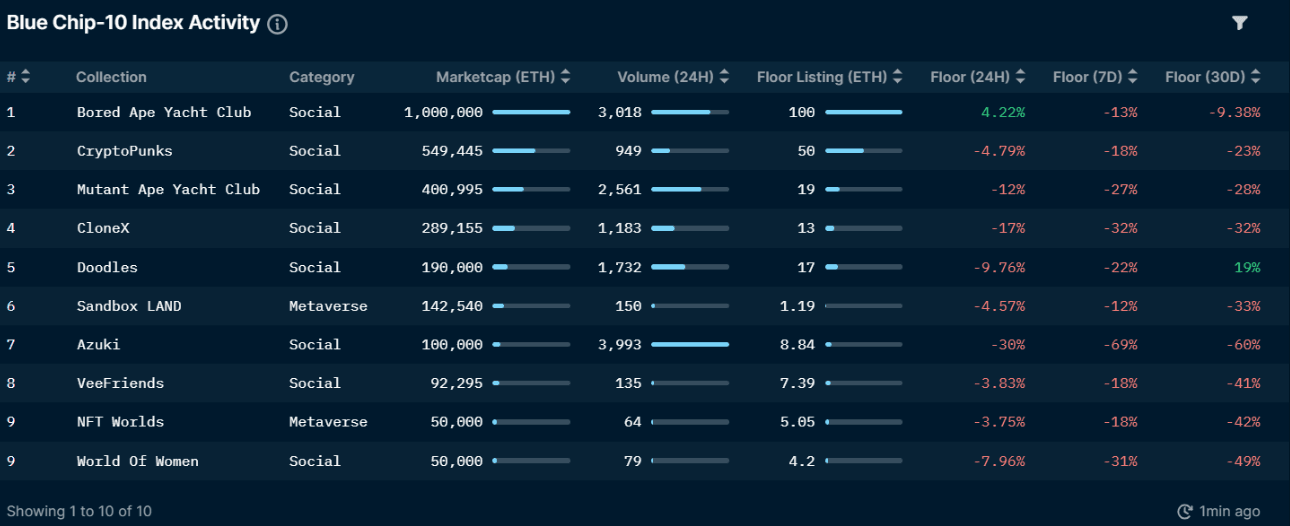
Task: Click volume value 3,993
Action: pos(620,344)
